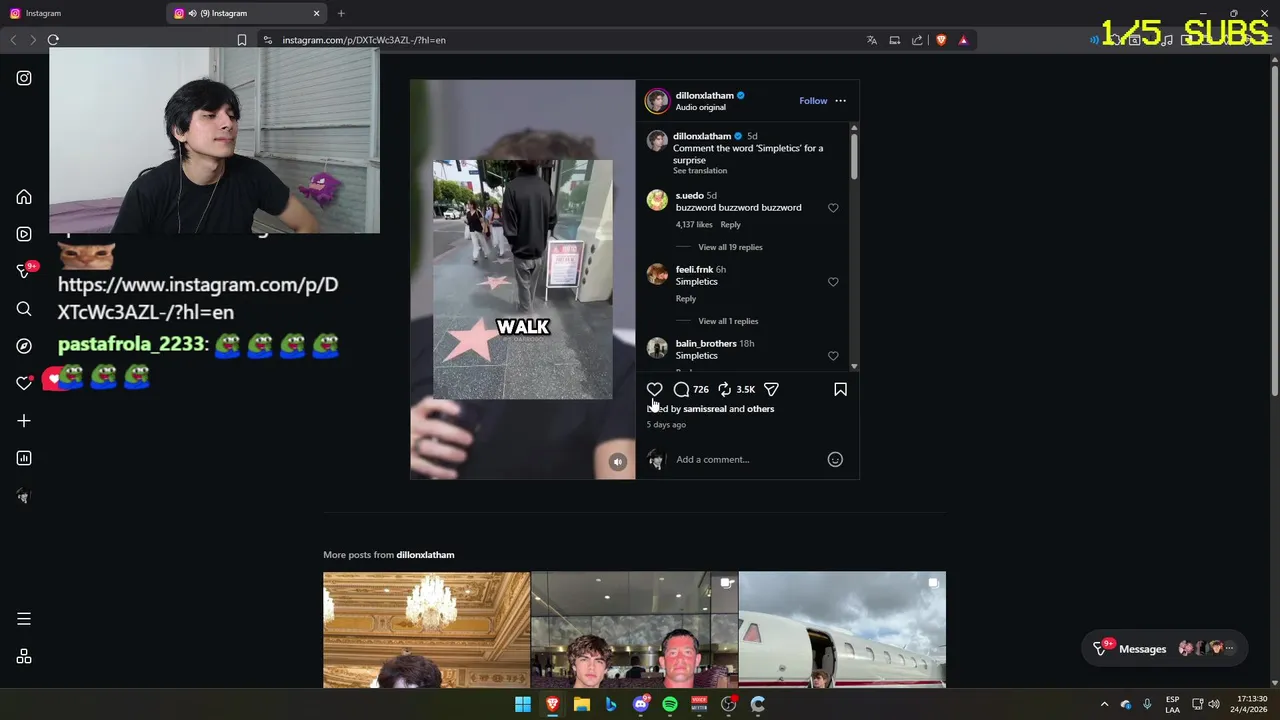Open Explore compass in the sidebar

(x=24, y=346)
